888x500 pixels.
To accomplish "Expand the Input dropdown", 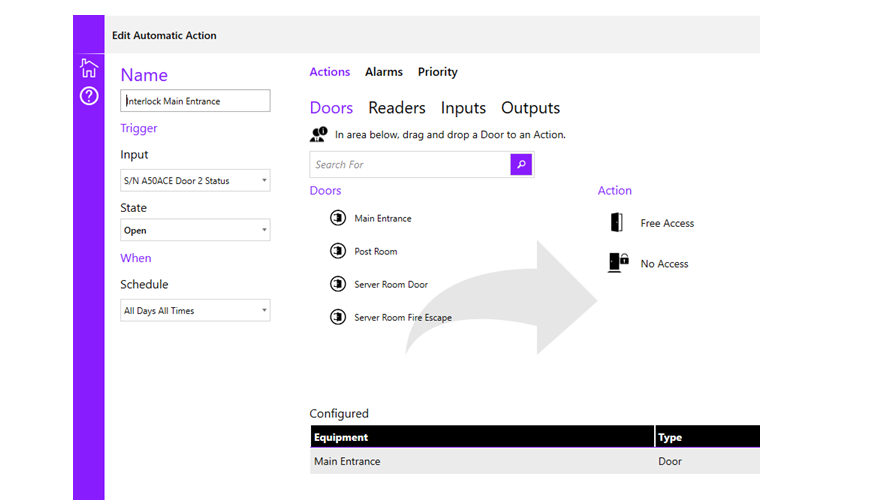I will pyautogui.click(x=195, y=181).
